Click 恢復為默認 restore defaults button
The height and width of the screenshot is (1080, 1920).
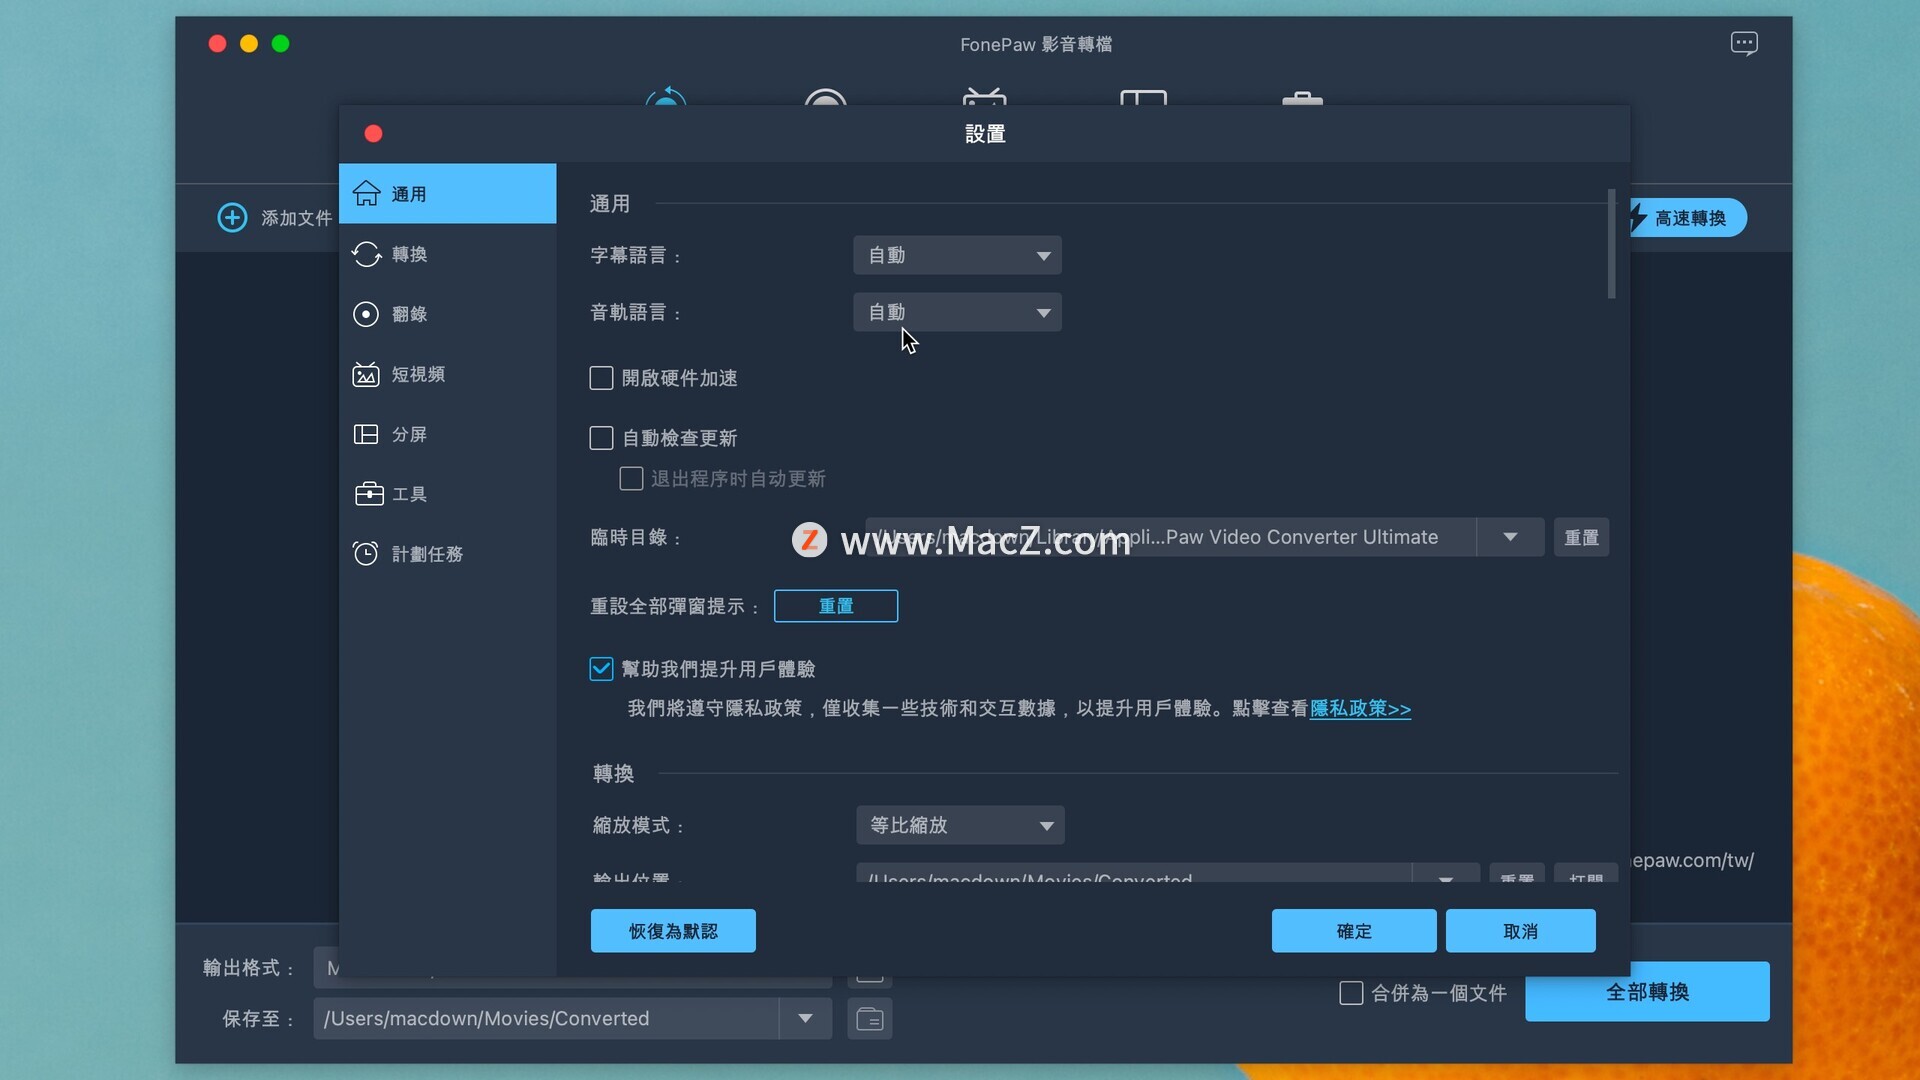[673, 931]
